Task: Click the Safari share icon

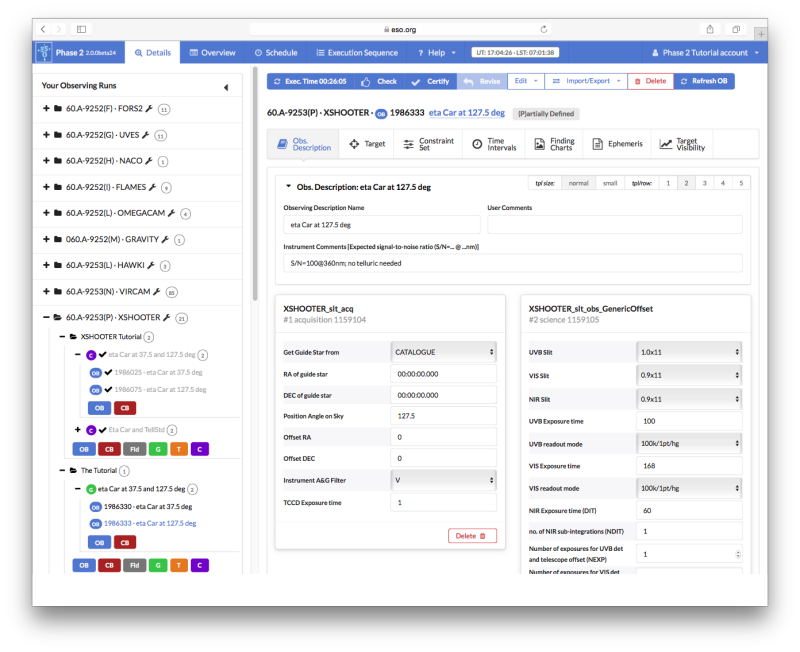Action: tap(709, 29)
